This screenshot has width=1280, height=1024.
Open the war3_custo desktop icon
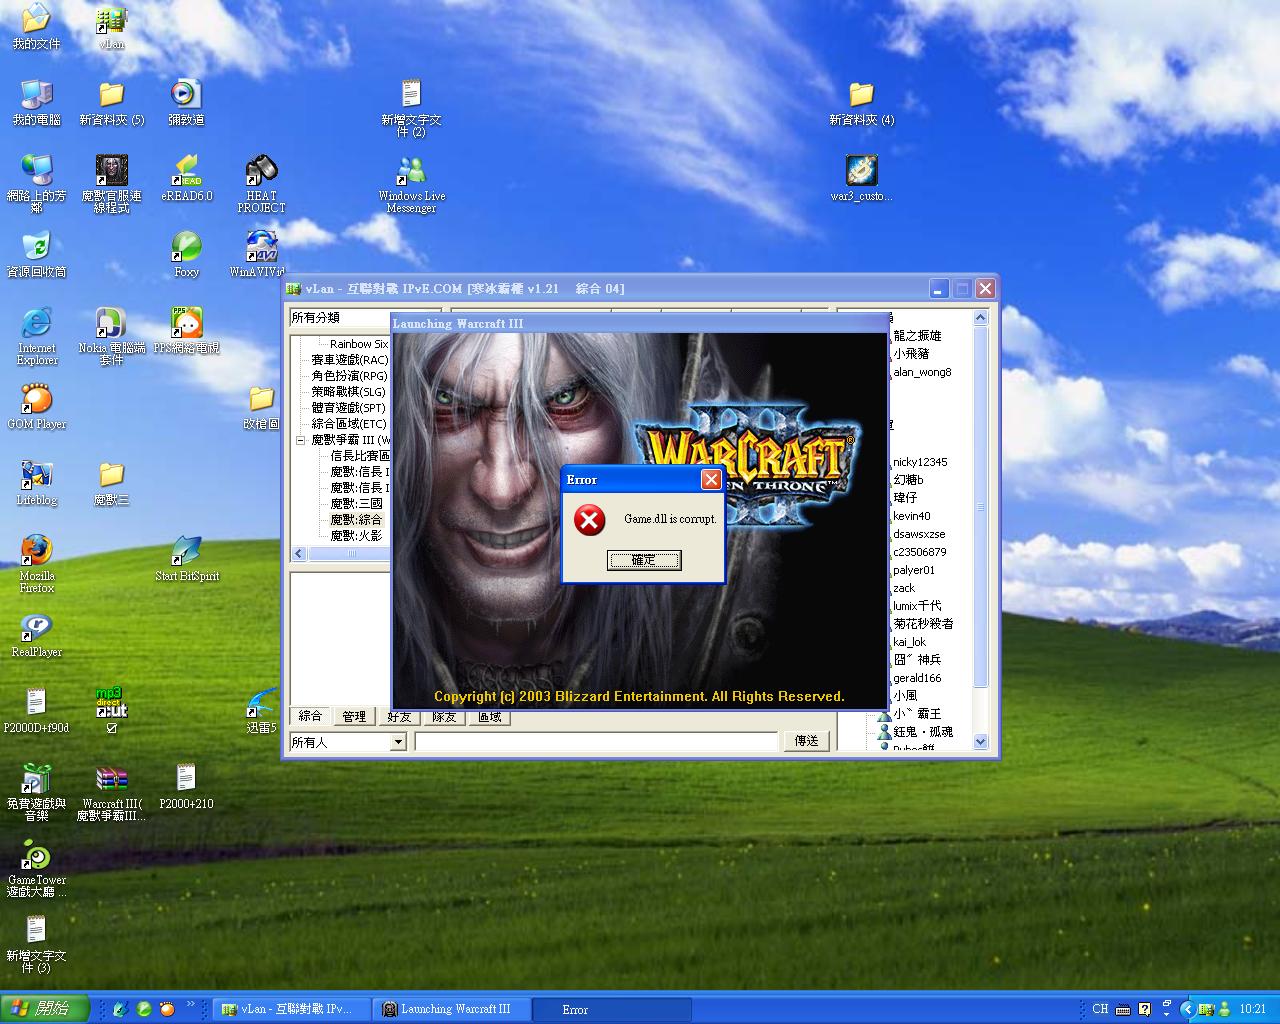[x=861, y=171]
